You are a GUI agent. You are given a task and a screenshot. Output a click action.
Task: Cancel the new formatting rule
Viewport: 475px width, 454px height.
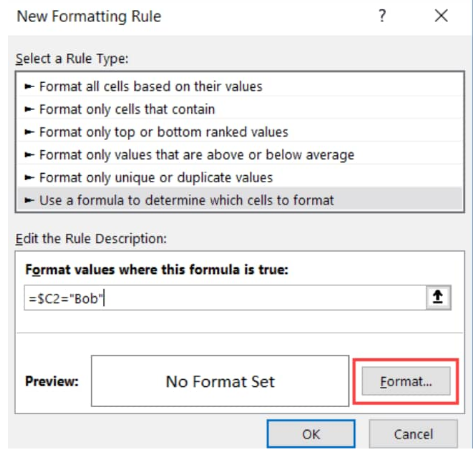[413, 434]
